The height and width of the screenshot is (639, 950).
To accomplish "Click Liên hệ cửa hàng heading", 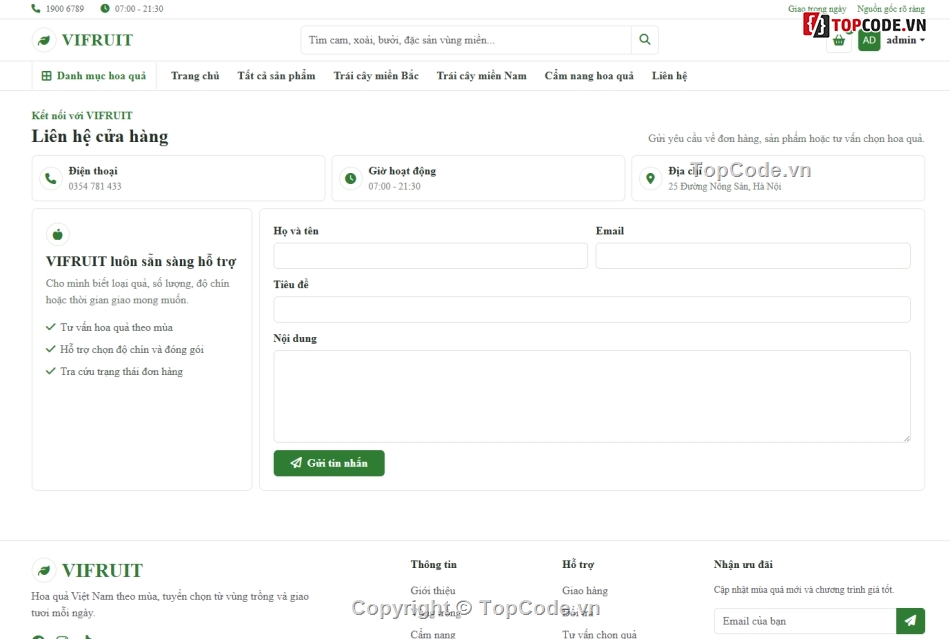I will click(100, 136).
